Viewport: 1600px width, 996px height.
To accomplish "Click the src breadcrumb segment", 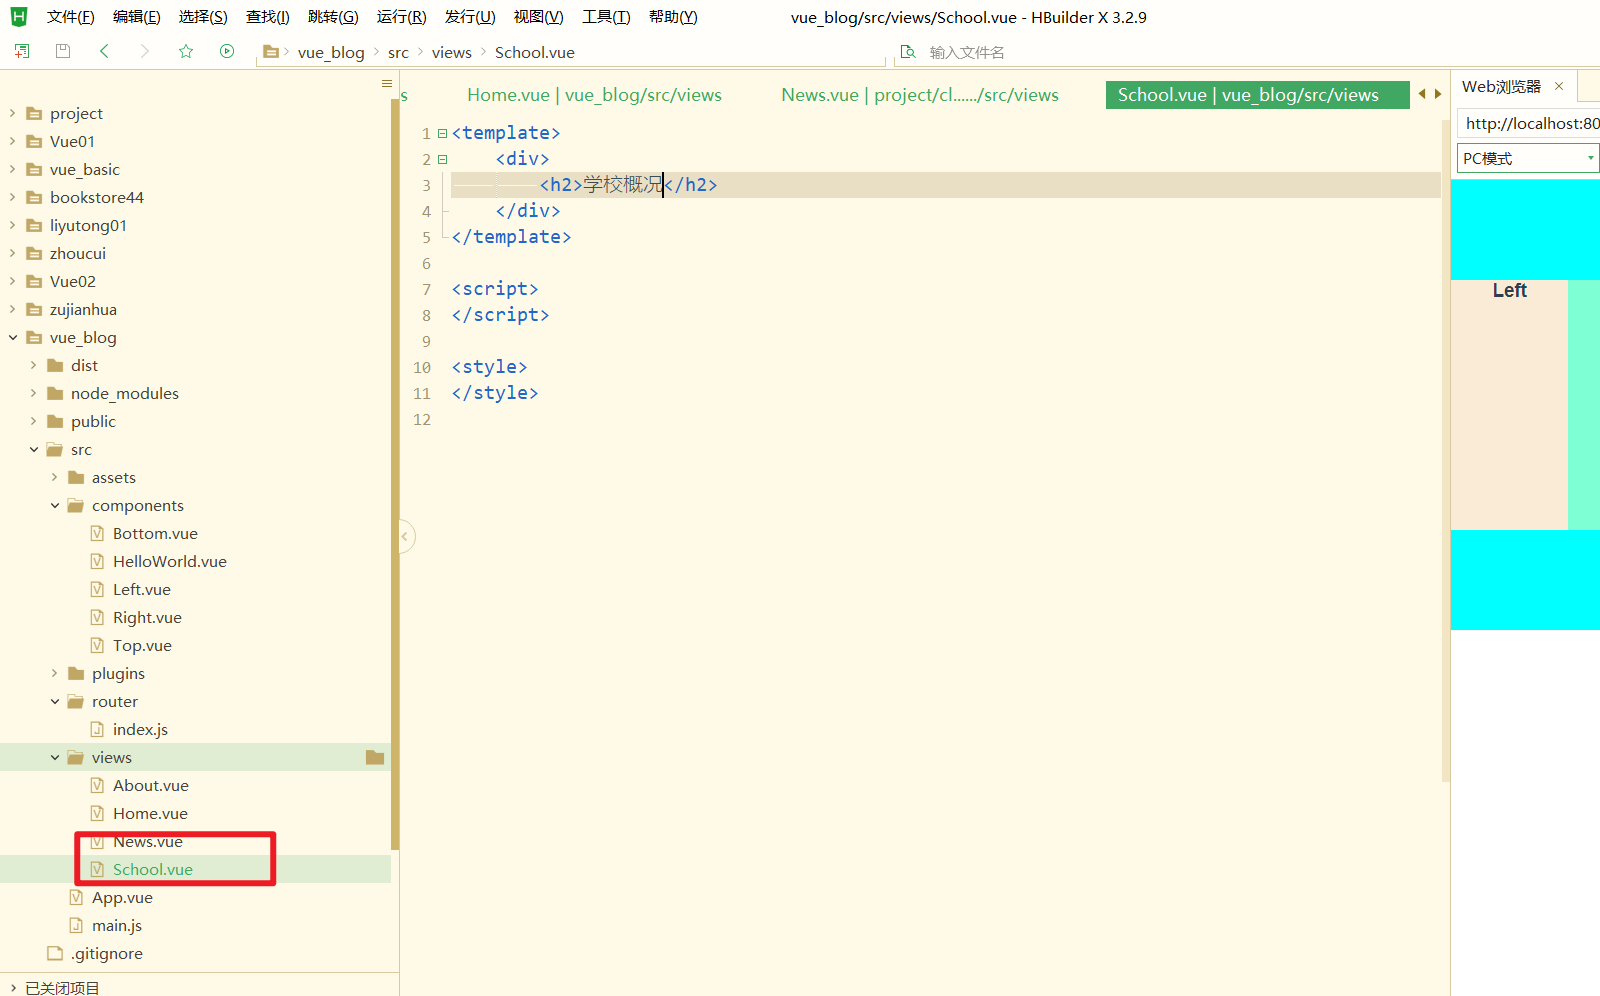I will [398, 52].
